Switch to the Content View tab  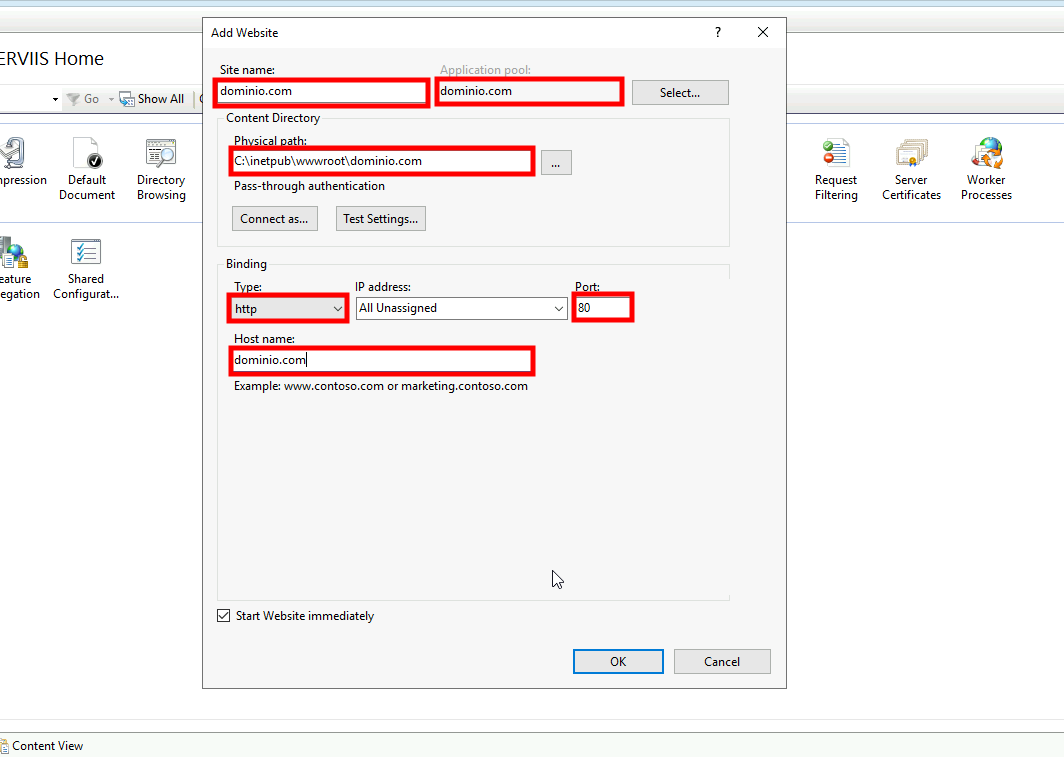pyautogui.click(x=41, y=745)
